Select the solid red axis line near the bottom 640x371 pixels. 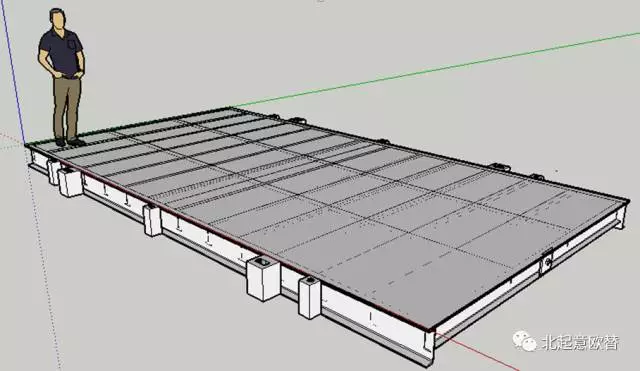coord(476,352)
